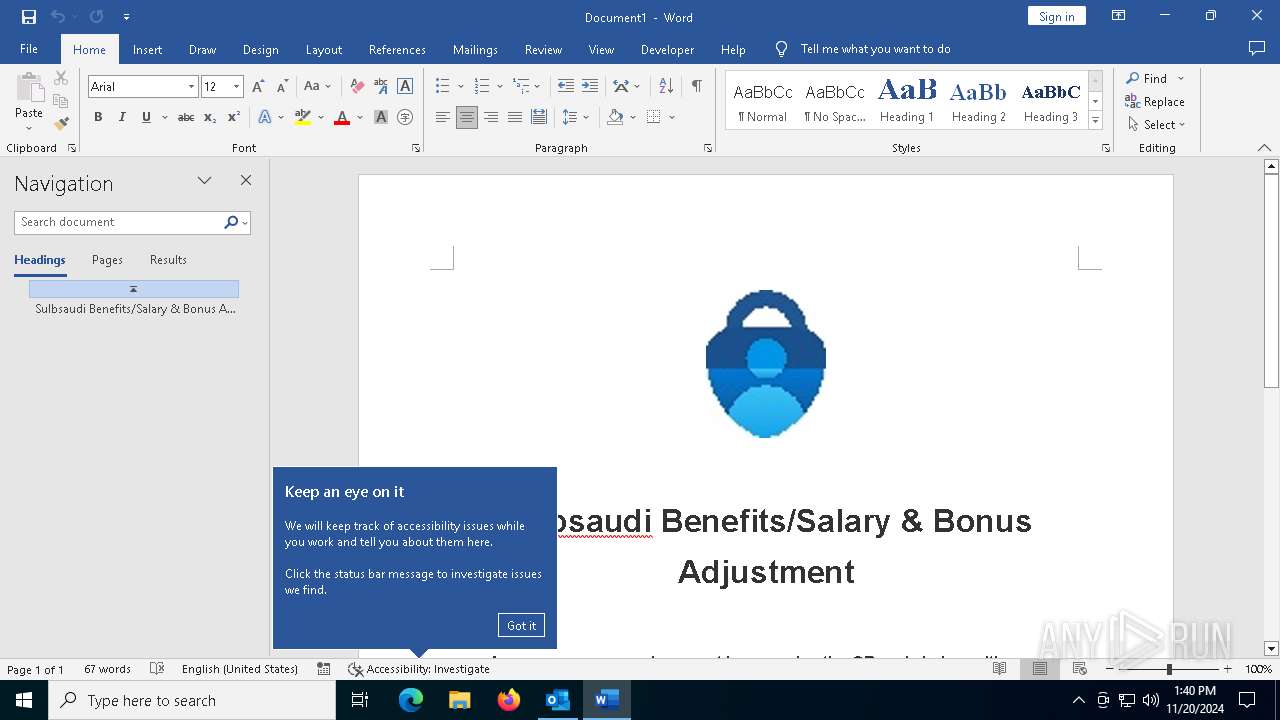Click Tell me what you want to do box
Image resolution: width=1280 pixels, height=720 pixels.
coord(875,49)
